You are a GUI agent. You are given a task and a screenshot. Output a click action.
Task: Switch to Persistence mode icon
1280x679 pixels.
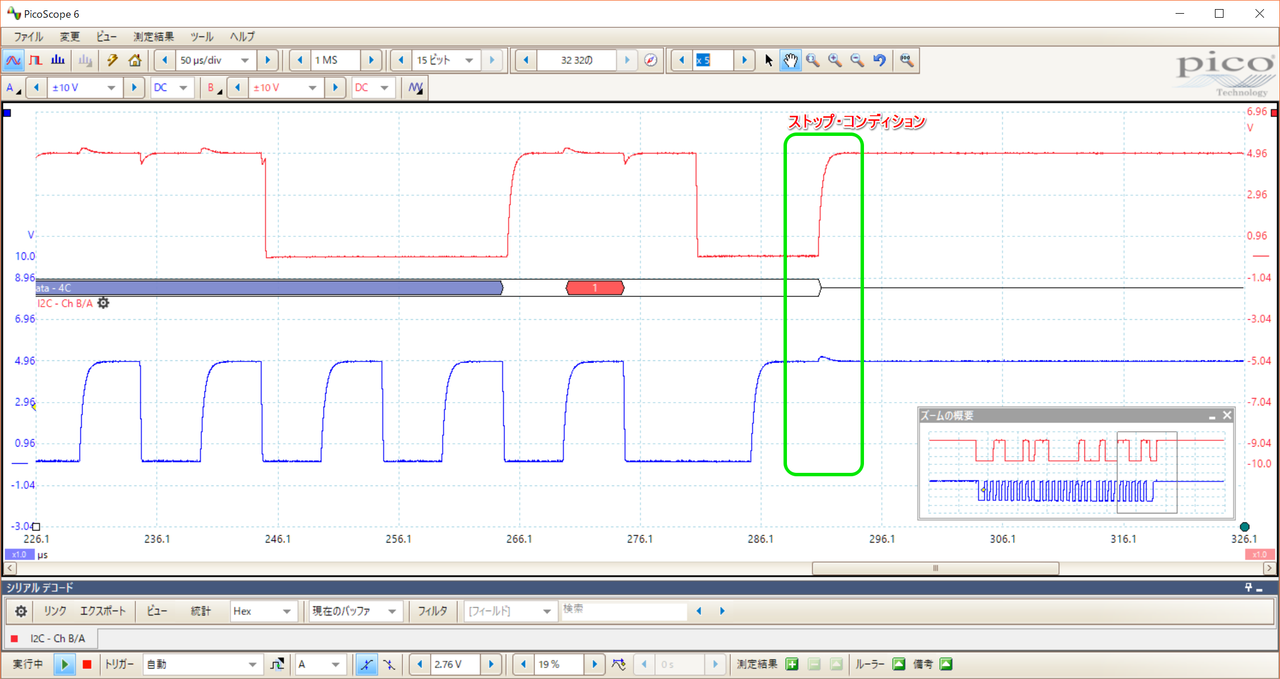click(36, 60)
